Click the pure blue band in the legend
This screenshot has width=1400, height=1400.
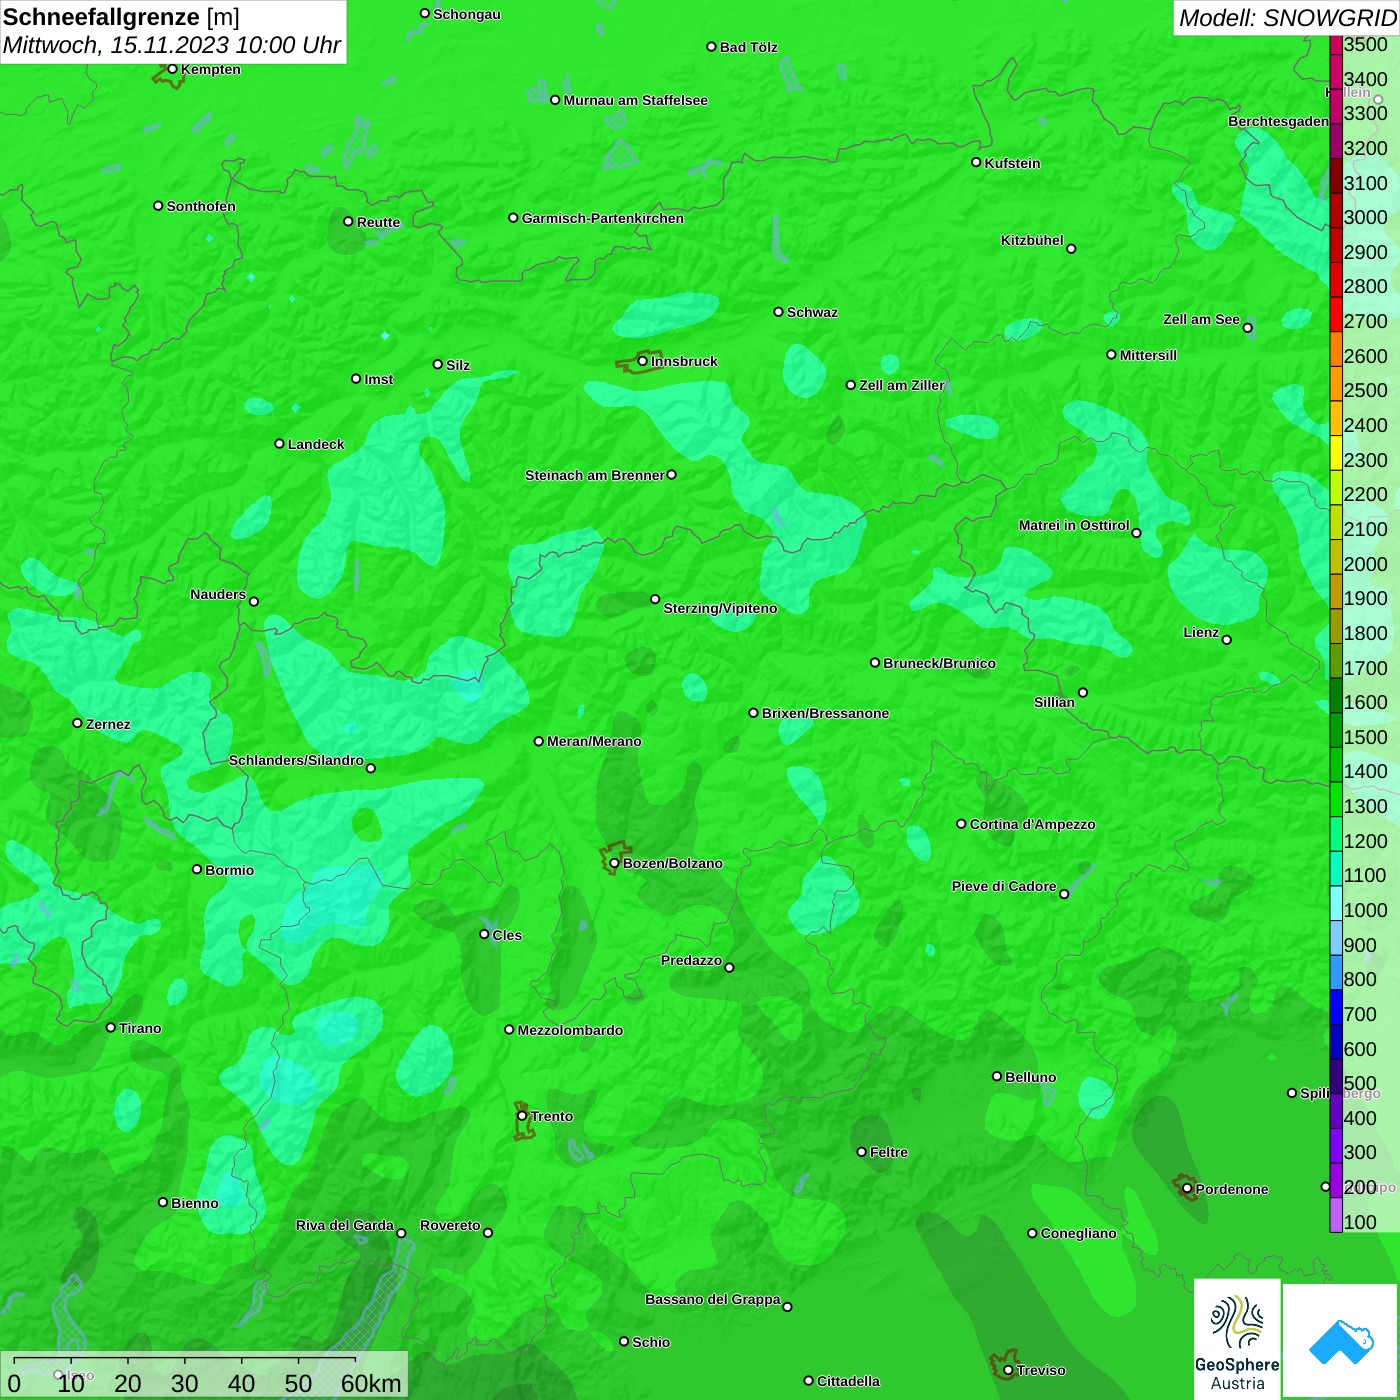pos(1336,1007)
